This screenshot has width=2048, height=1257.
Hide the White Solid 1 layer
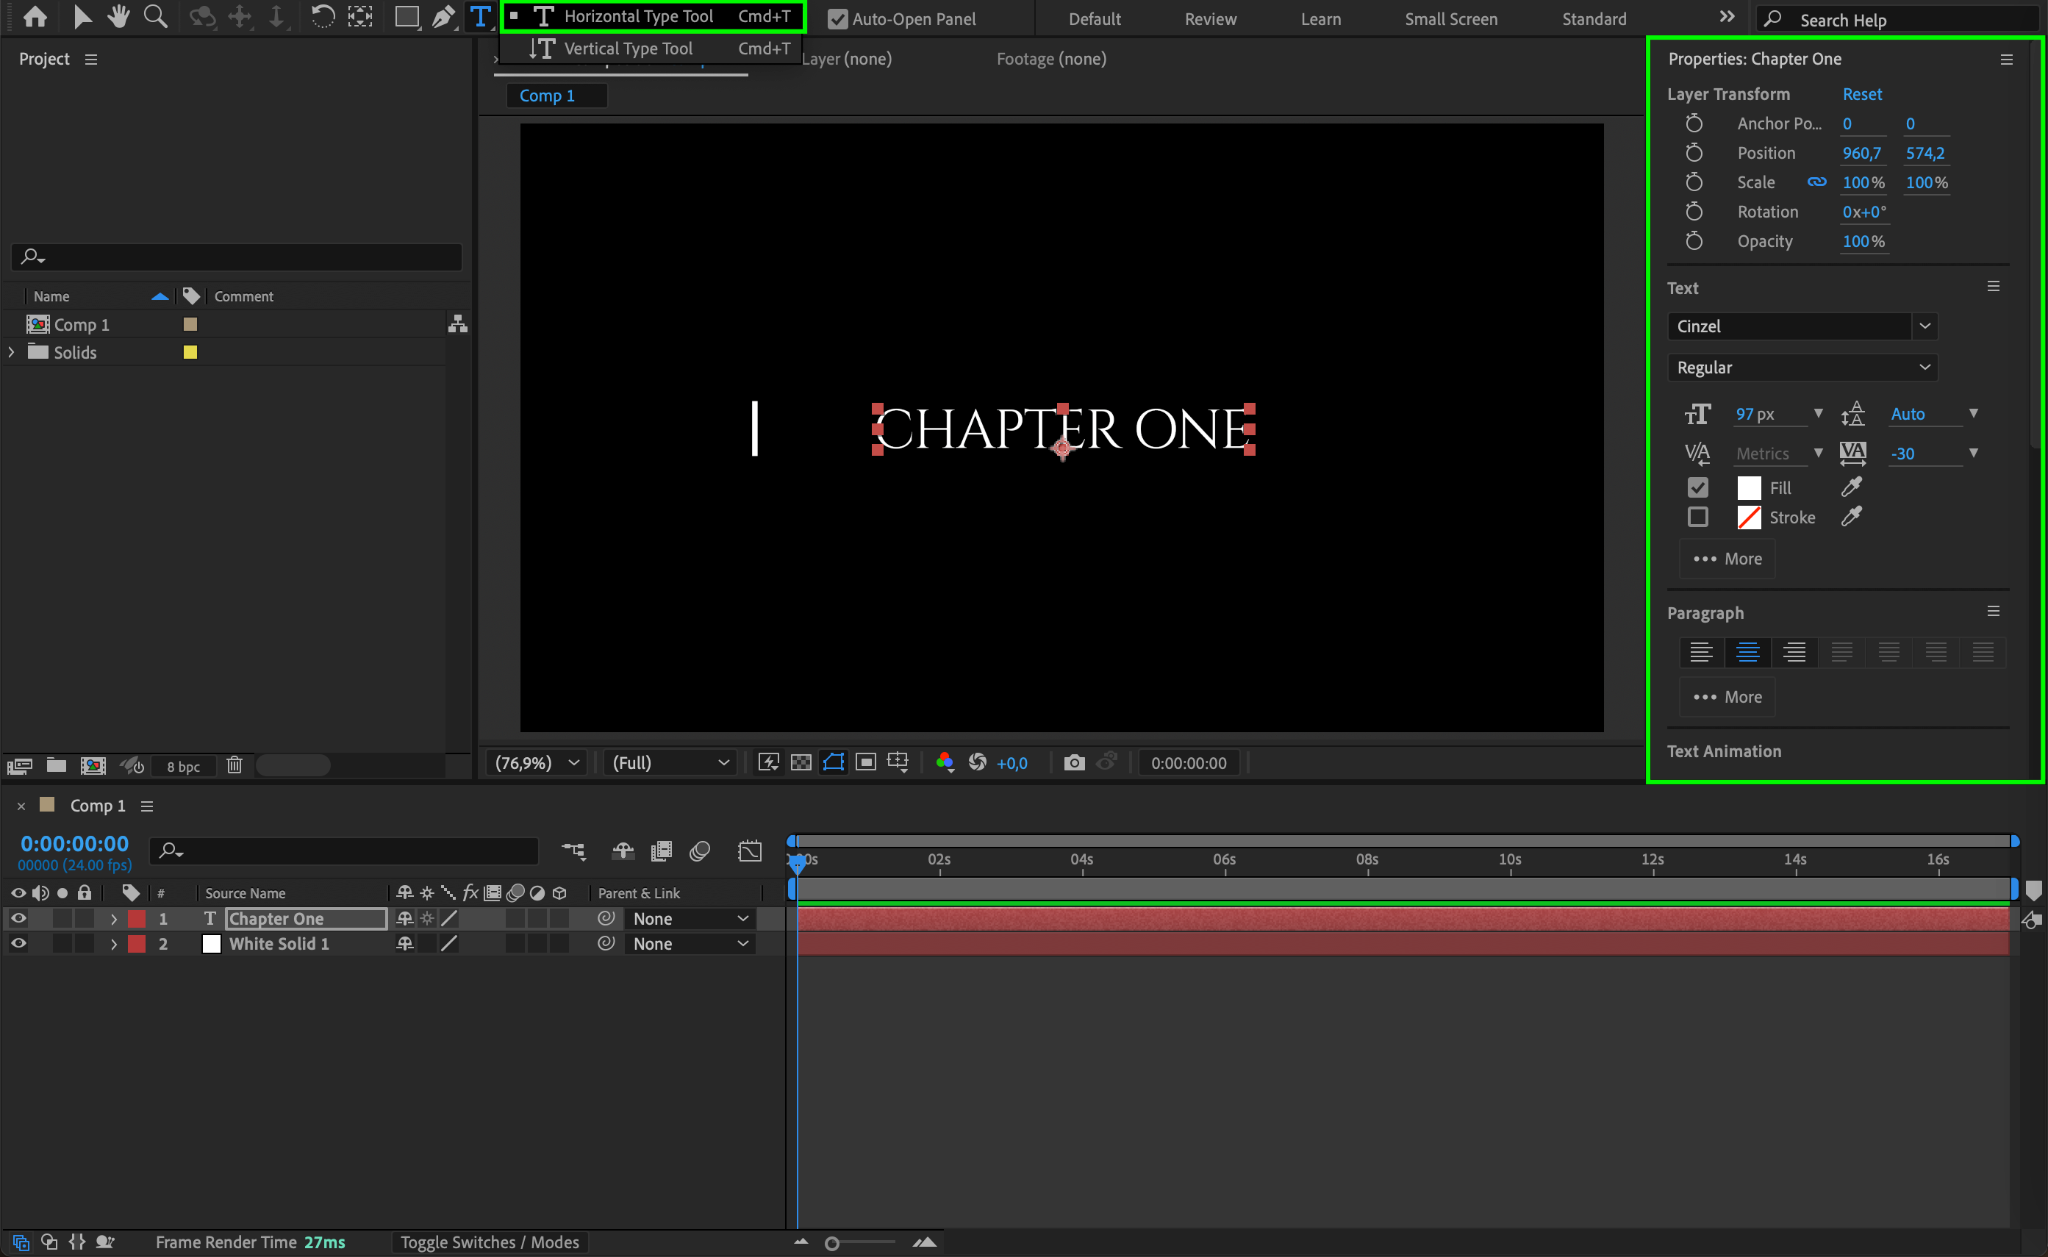pyautogui.click(x=18, y=943)
